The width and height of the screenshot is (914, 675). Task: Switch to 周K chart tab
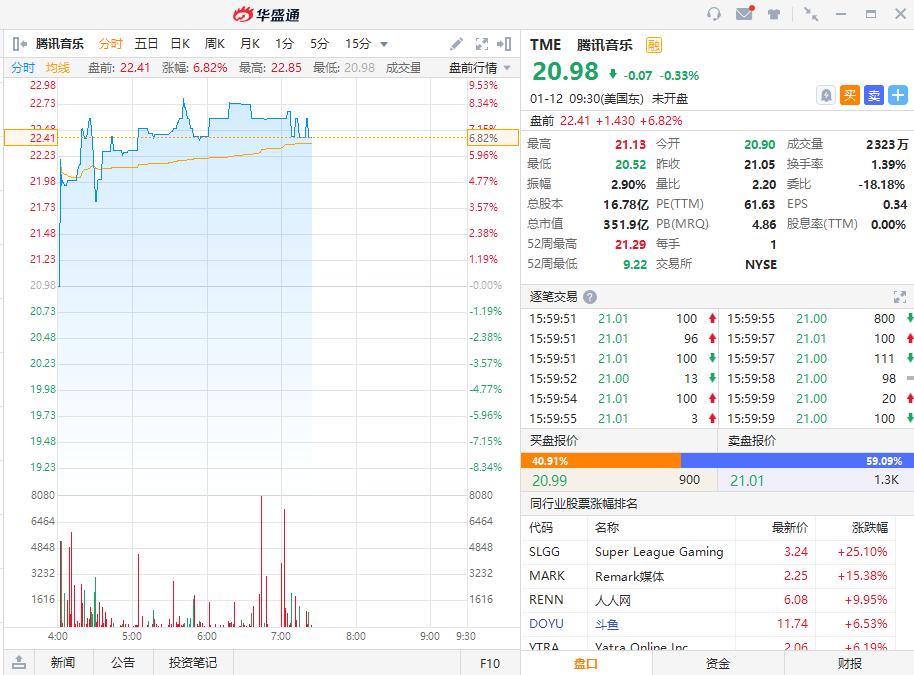pos(215,44)
